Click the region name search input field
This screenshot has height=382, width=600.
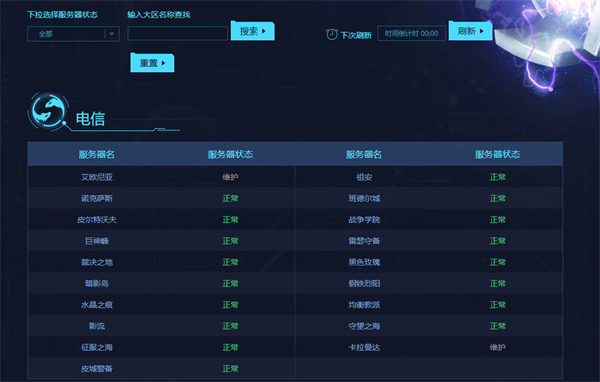178,33
